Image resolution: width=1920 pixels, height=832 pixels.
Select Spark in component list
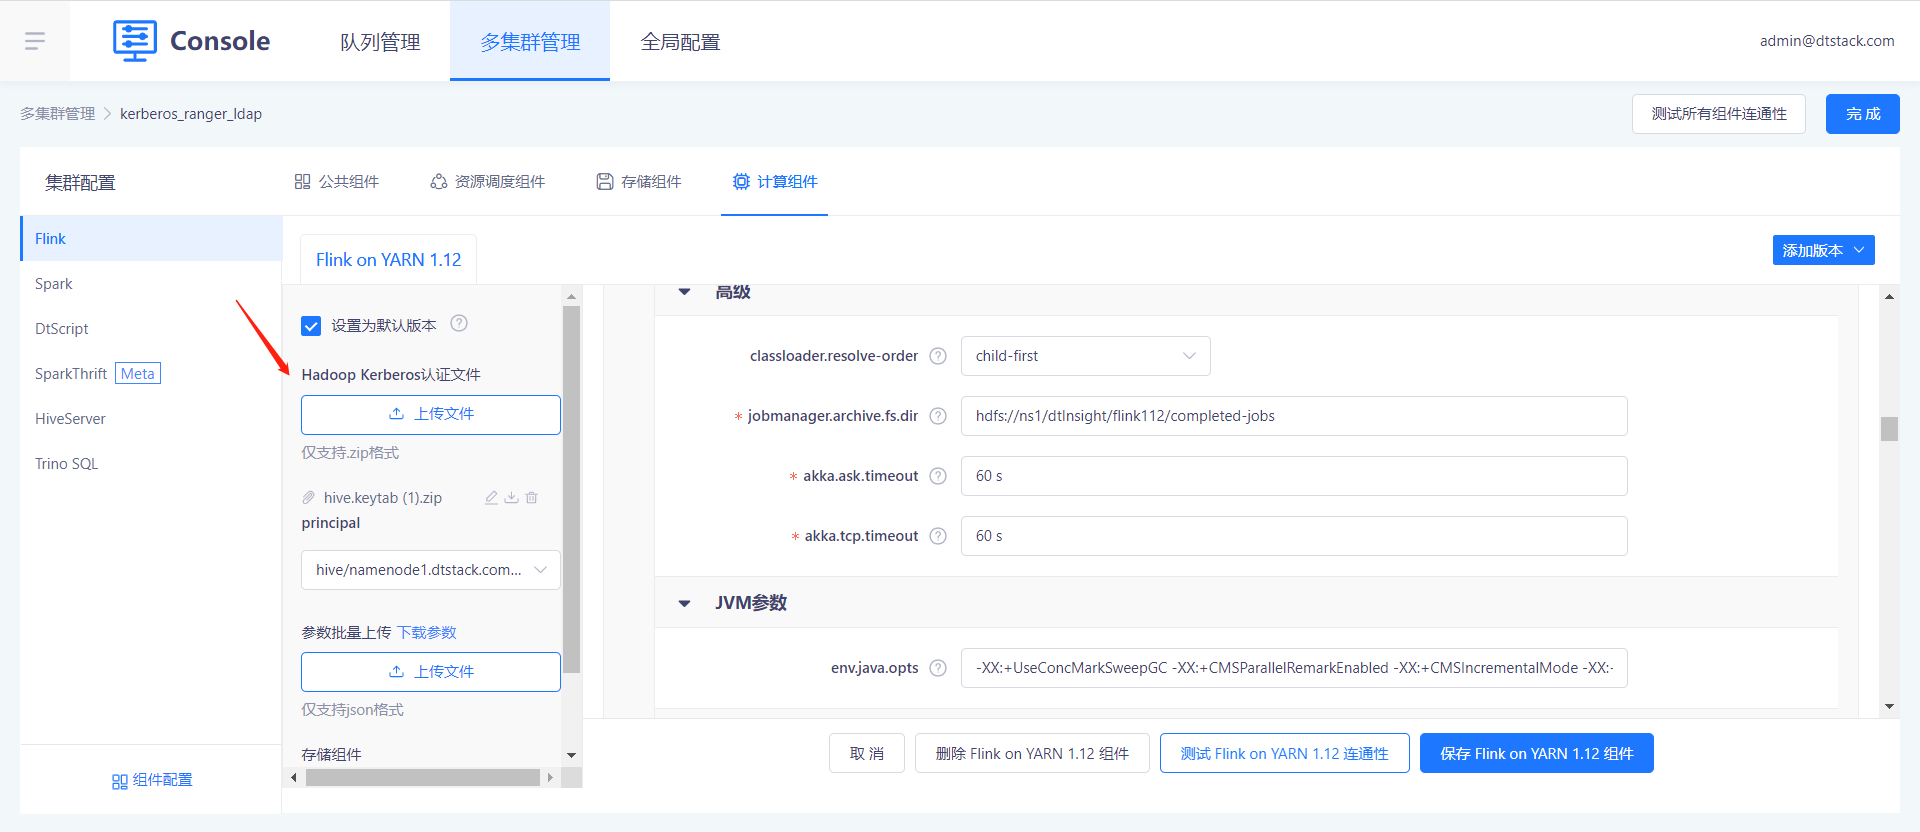[151, 284]
